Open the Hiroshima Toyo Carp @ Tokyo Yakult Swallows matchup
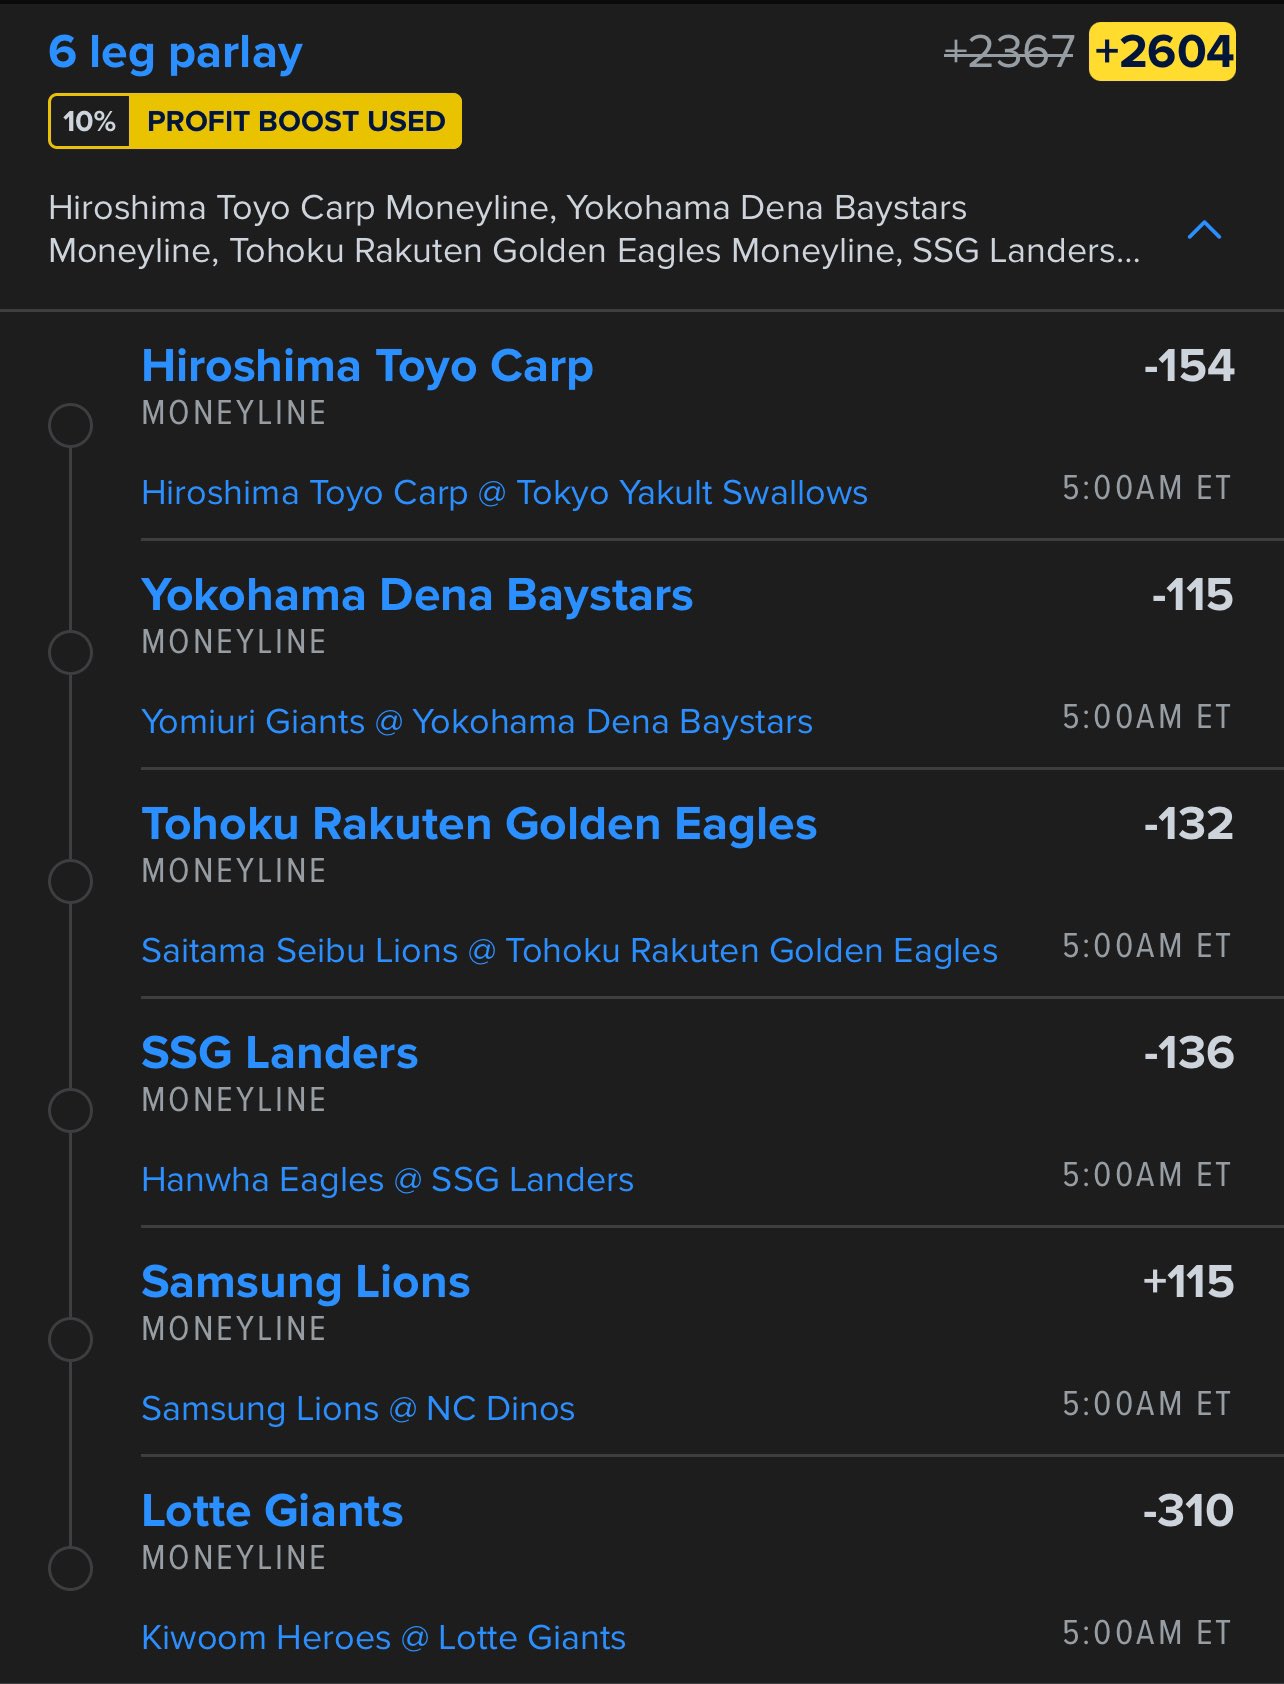 504,493
